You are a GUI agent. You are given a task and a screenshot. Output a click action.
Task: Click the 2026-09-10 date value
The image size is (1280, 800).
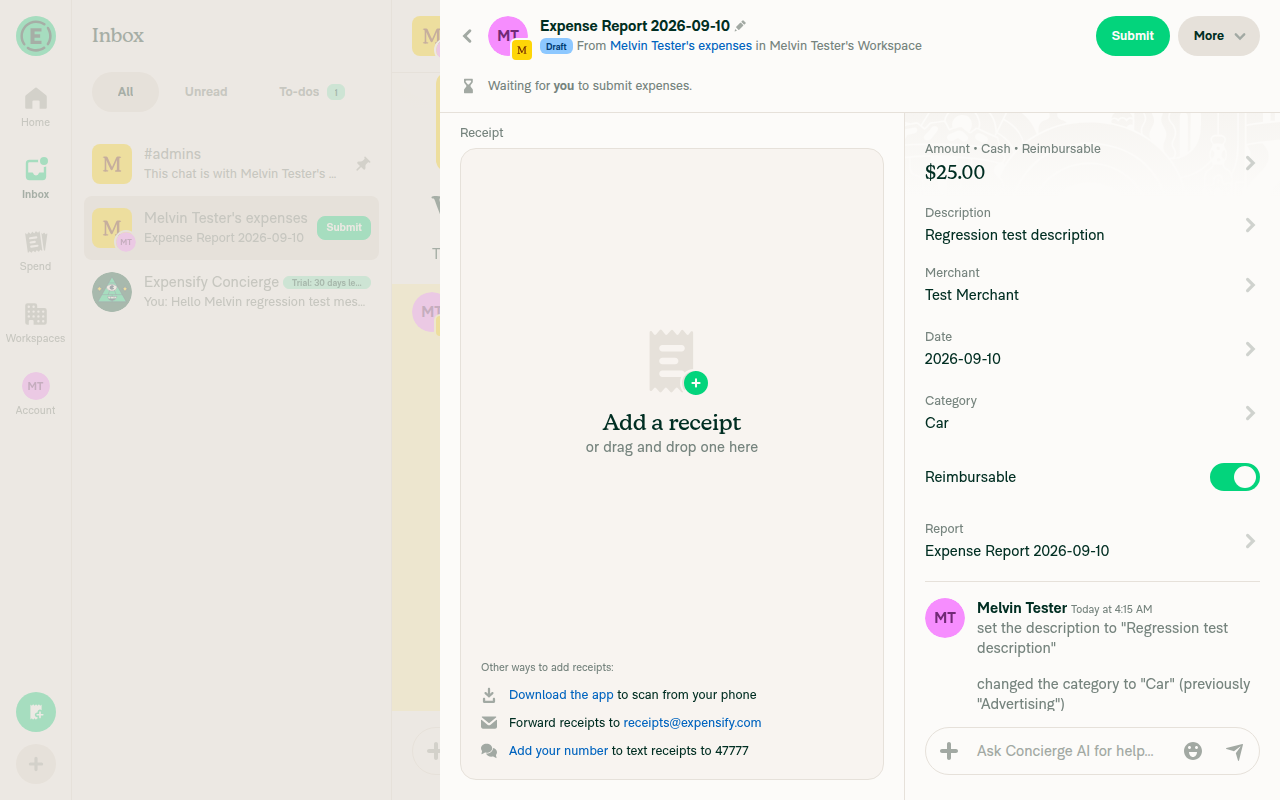click(x=963, y=359)
